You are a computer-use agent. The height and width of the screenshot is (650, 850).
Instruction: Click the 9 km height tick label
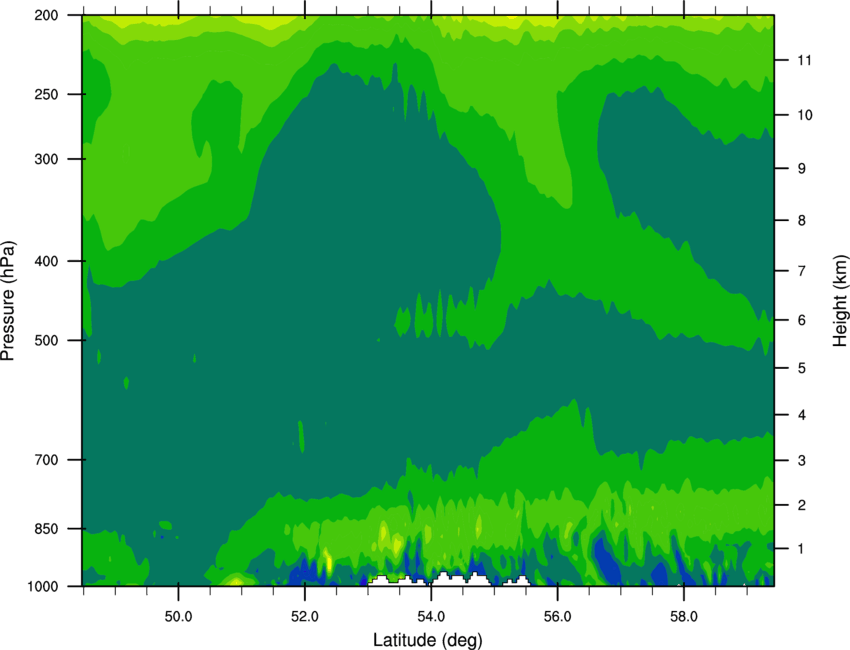click(x=801, y=169)
